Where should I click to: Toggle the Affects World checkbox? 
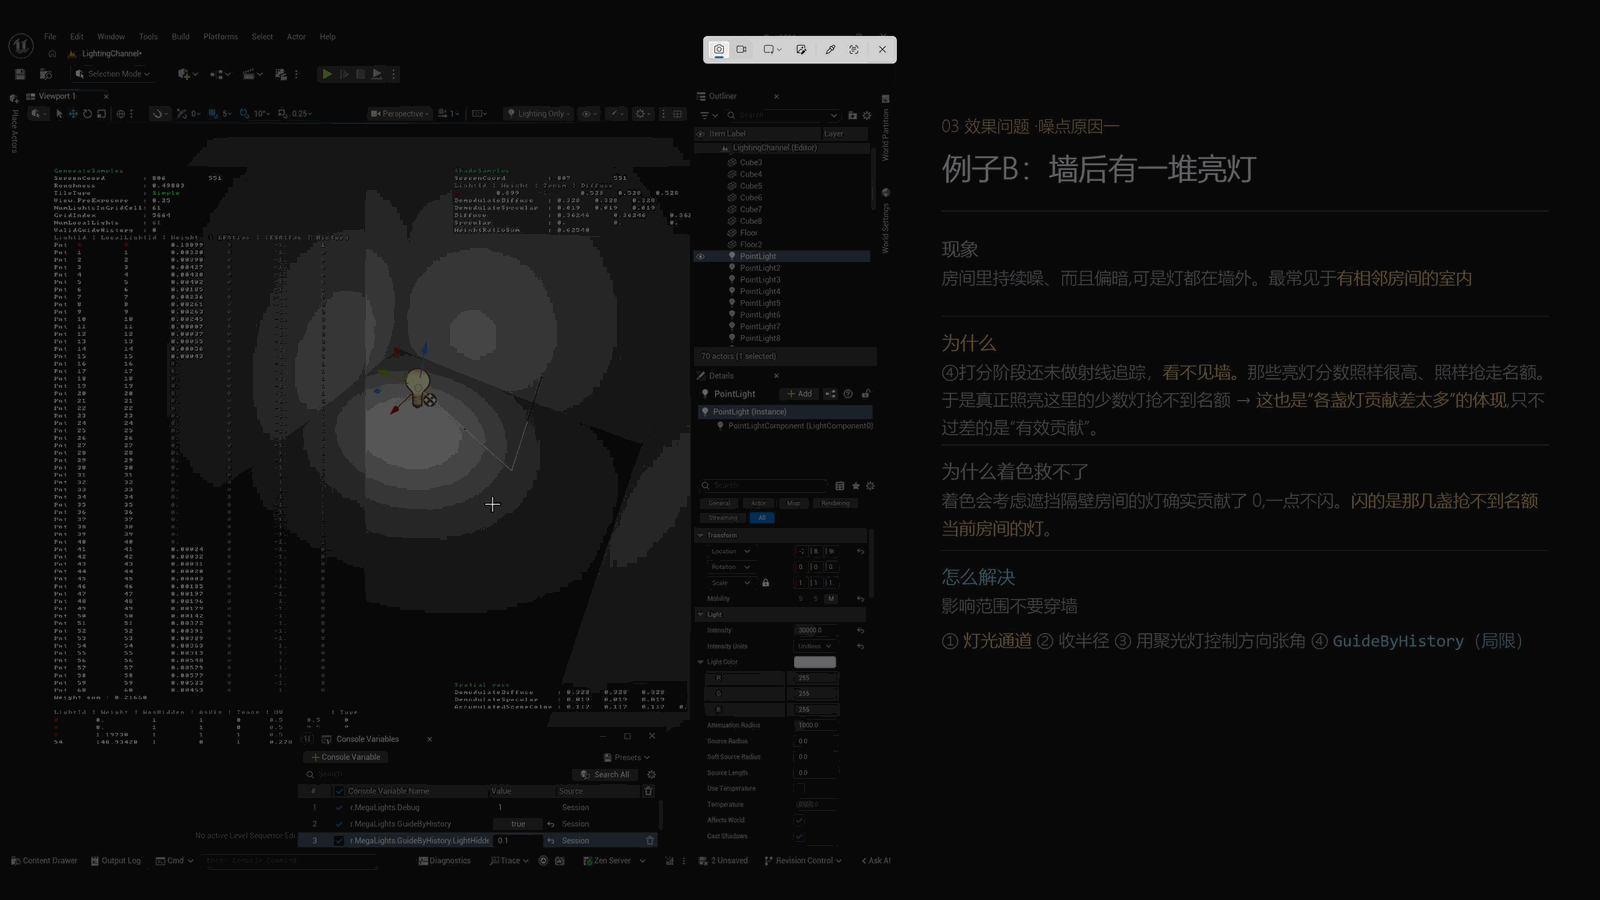[799, 820]
